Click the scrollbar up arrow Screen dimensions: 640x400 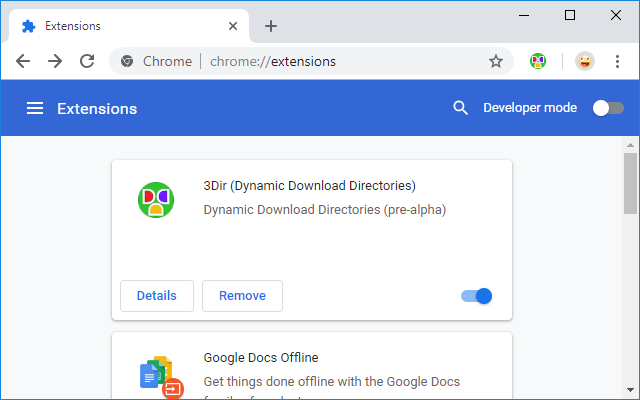click(x=631, y=145)
